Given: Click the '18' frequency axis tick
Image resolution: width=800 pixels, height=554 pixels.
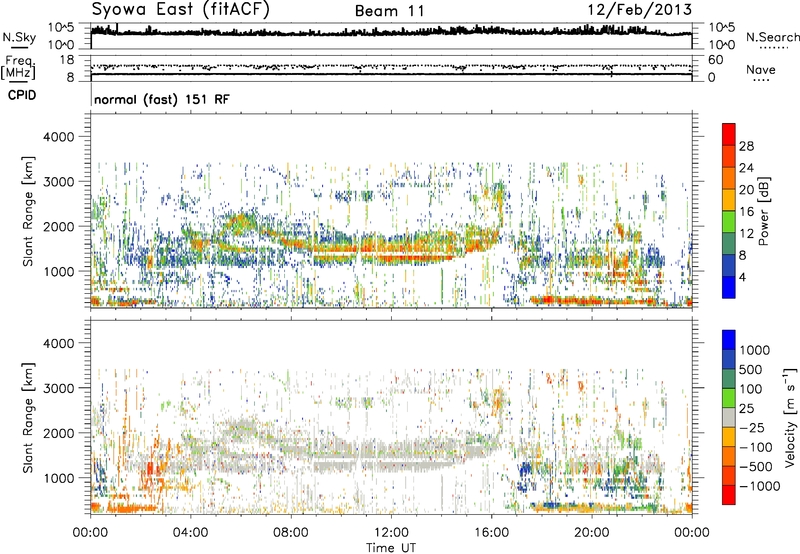Looking at the screenshot, I should coord(67,60).
